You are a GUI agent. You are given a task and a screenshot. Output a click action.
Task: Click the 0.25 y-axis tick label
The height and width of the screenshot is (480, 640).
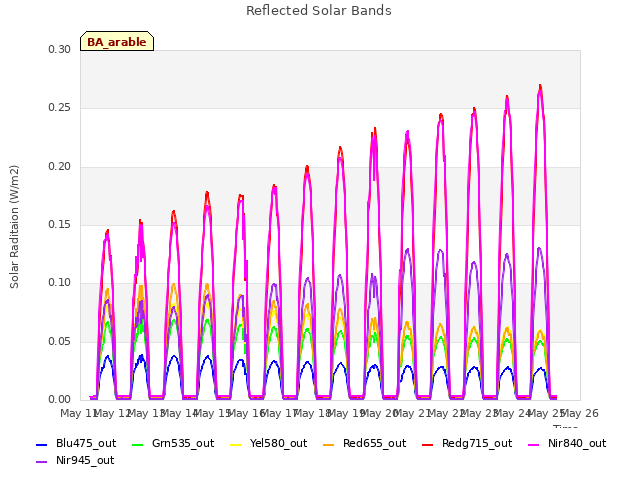(x=60, y=108)
